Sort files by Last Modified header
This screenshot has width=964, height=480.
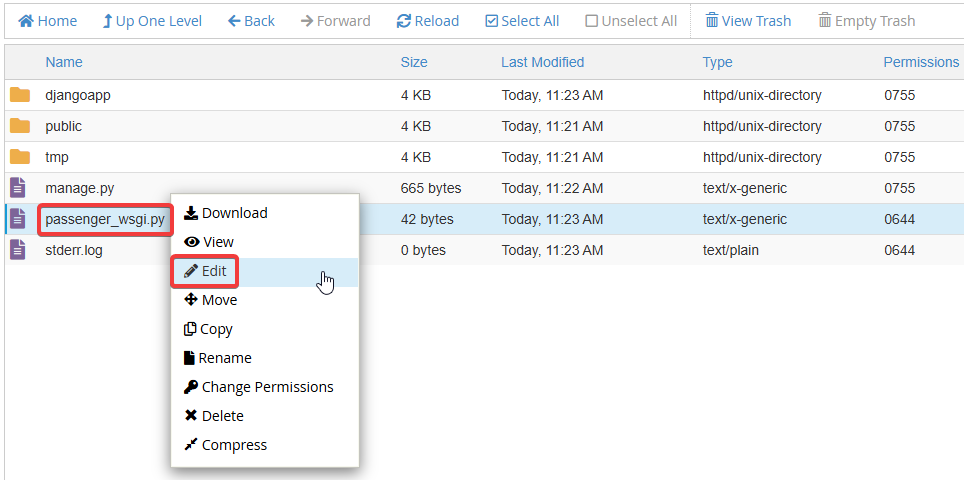click(542, 62)
